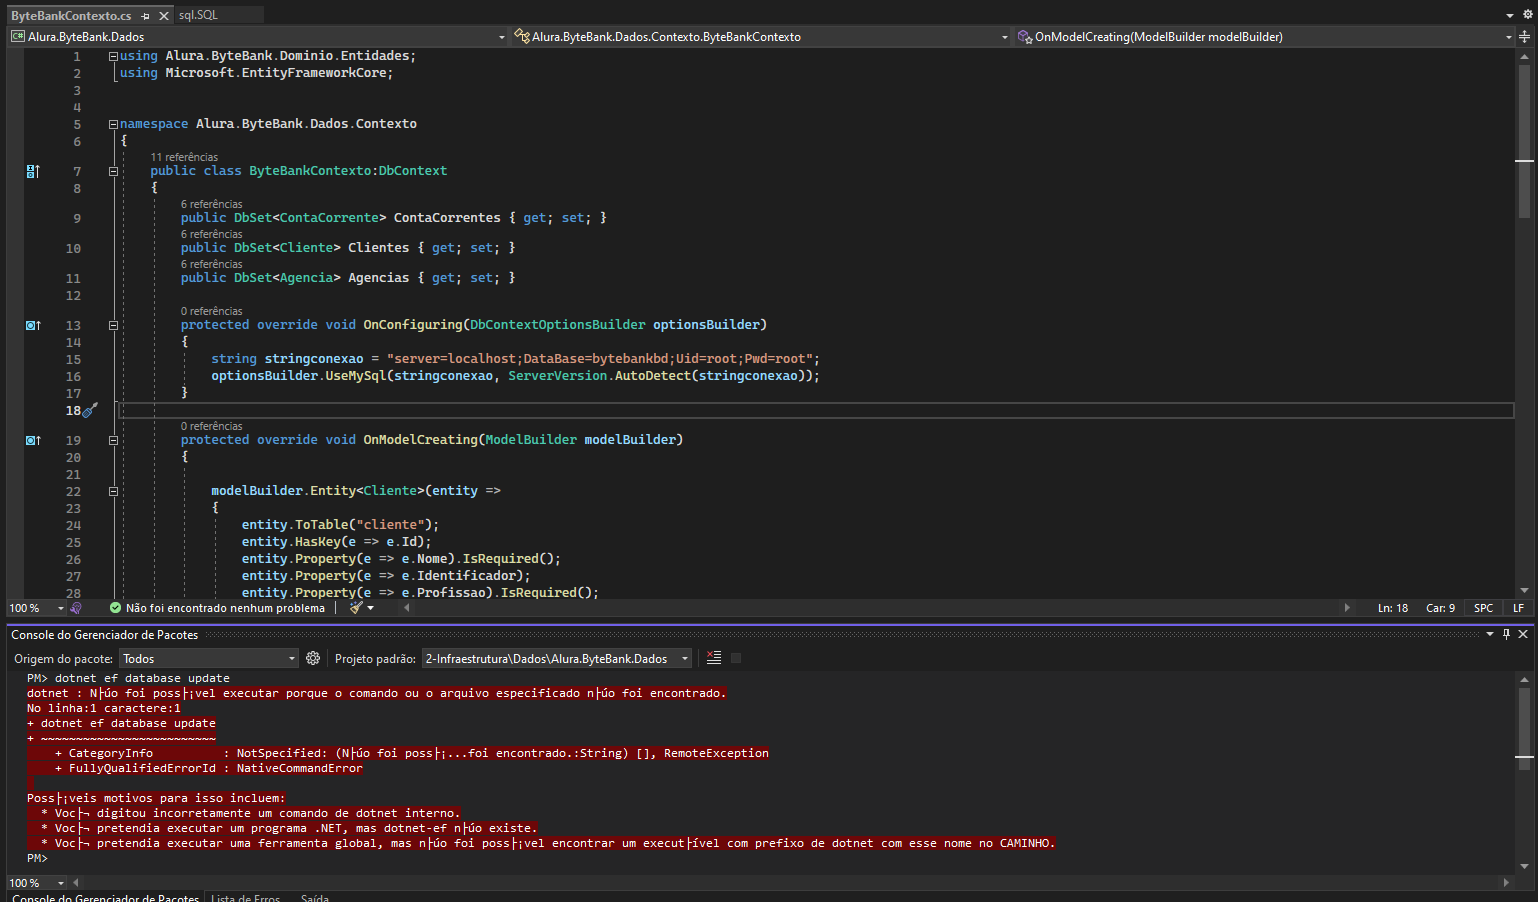This screenshot has height=902, width=1538.
Task: Close the Package Manager Console panel
Action: (x=1523, y=634)
